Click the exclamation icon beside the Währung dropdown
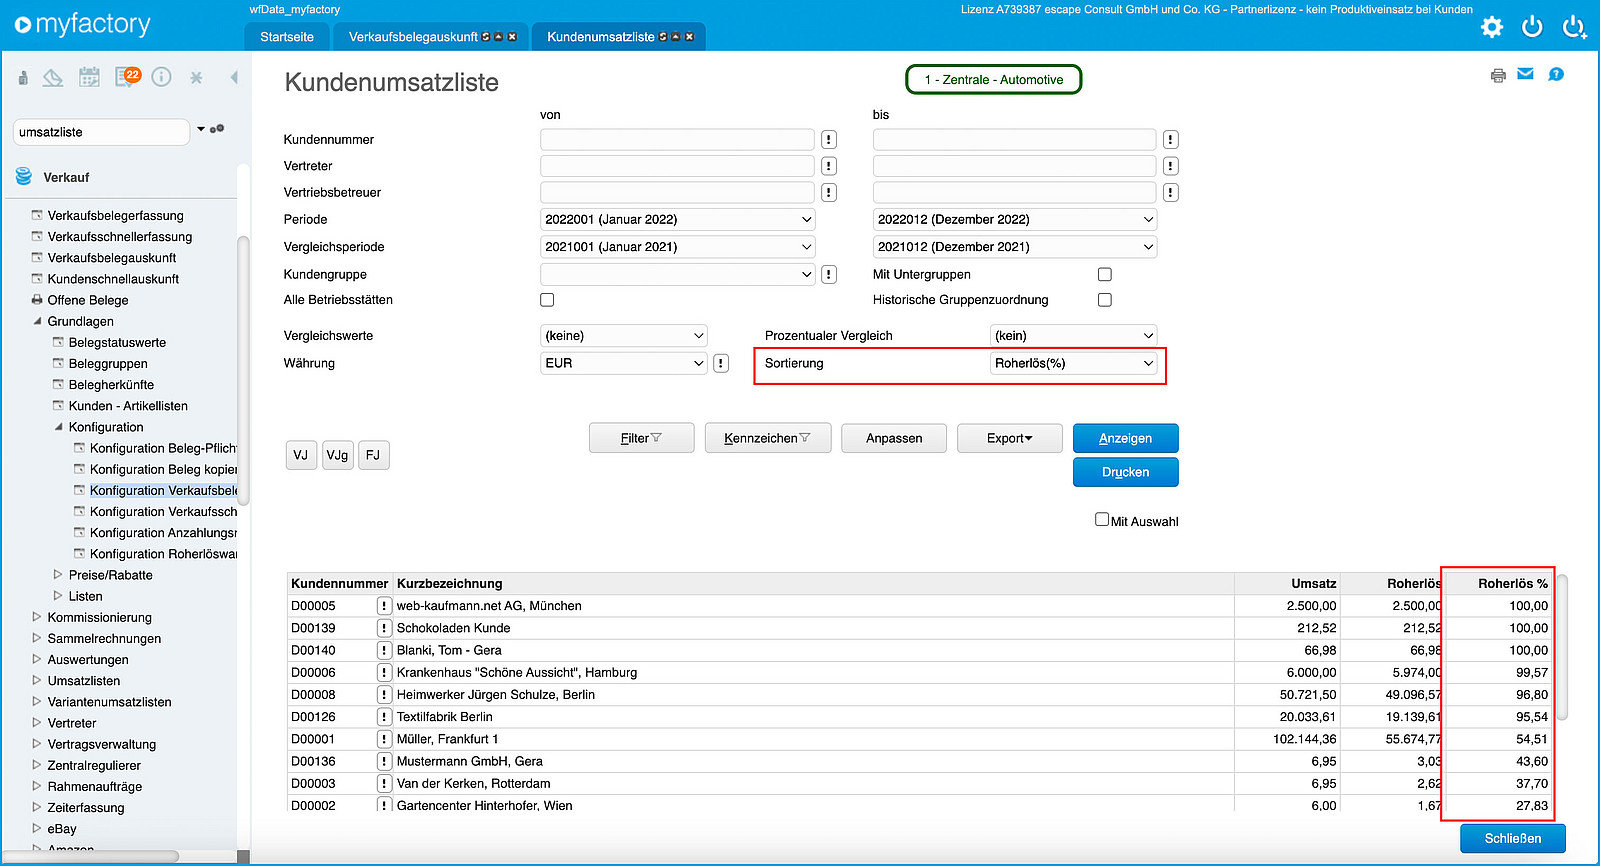1600x866 pixels. coord(721,363)
